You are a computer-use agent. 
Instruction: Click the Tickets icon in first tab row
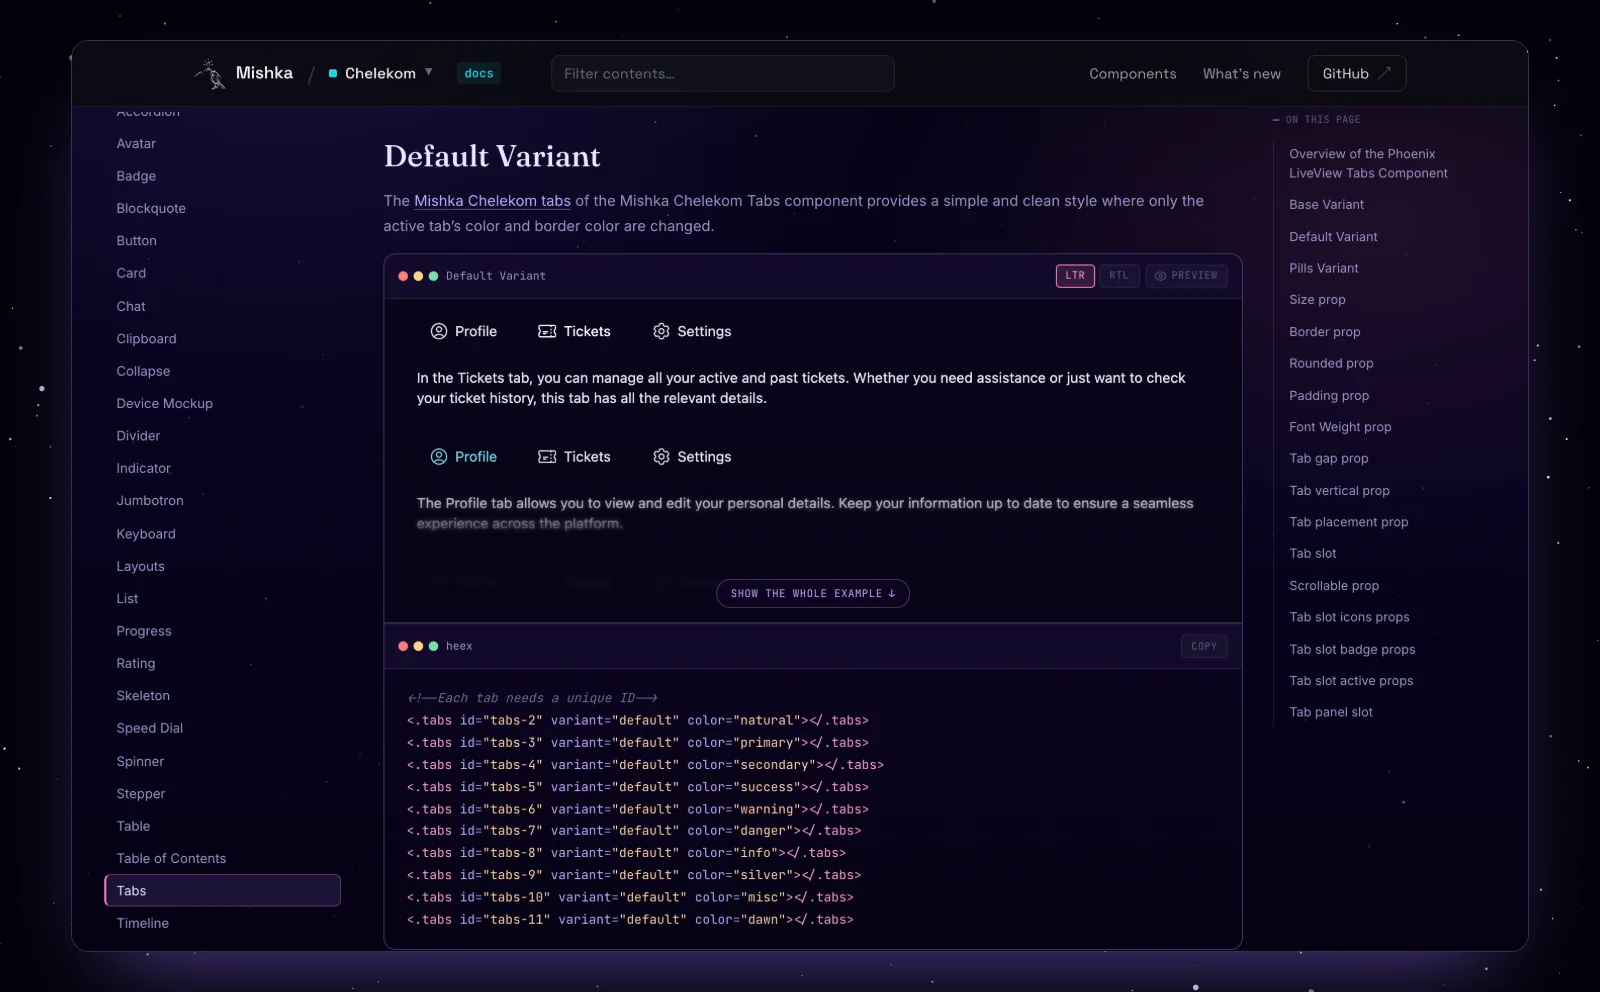click(547, 331)
